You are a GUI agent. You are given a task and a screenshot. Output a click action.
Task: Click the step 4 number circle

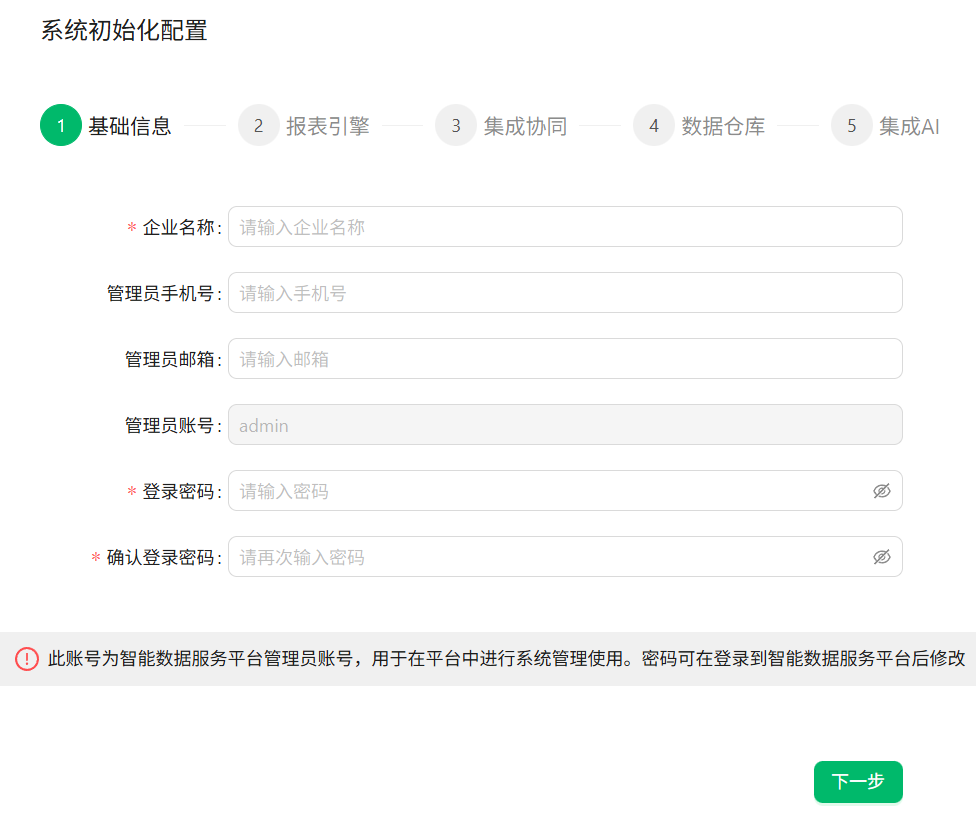(654, 126)
